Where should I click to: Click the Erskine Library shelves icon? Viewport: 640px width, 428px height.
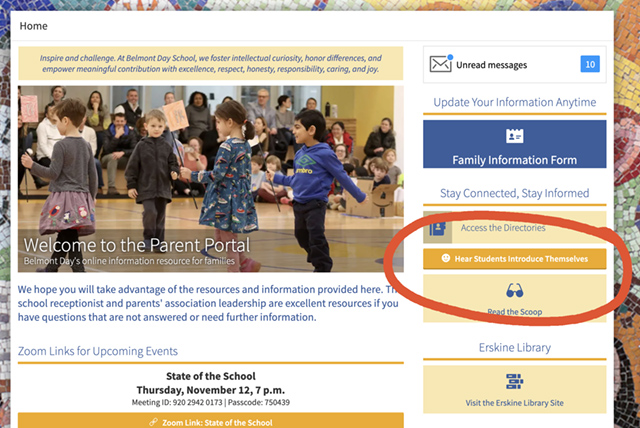pos(515,381)
